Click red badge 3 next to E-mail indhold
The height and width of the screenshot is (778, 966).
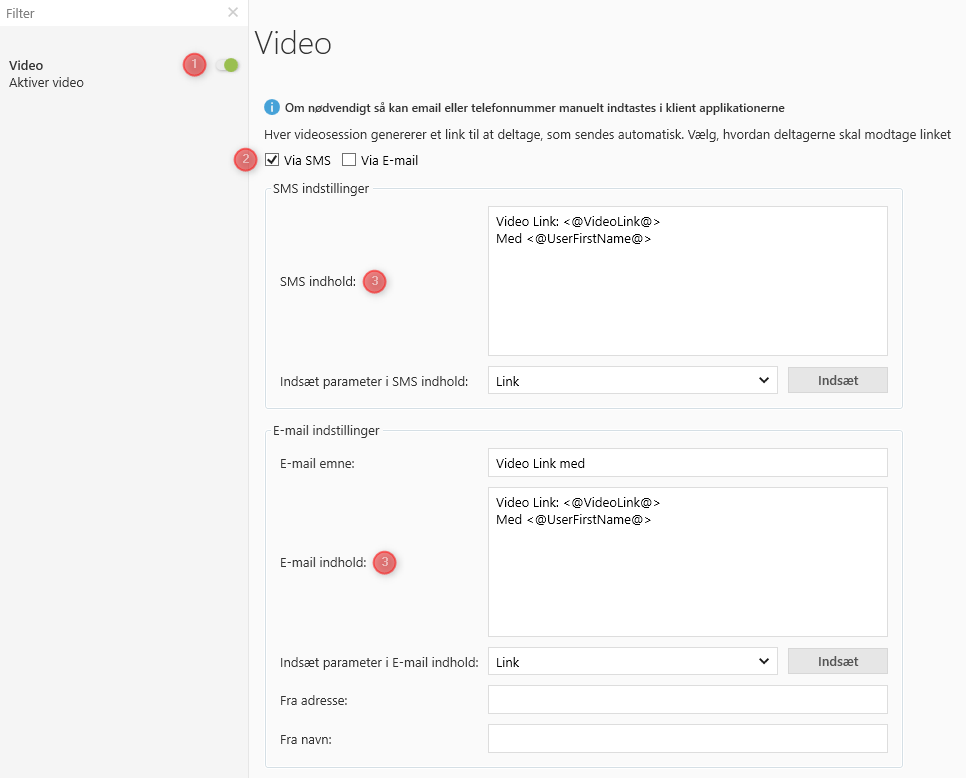[385, 563]
